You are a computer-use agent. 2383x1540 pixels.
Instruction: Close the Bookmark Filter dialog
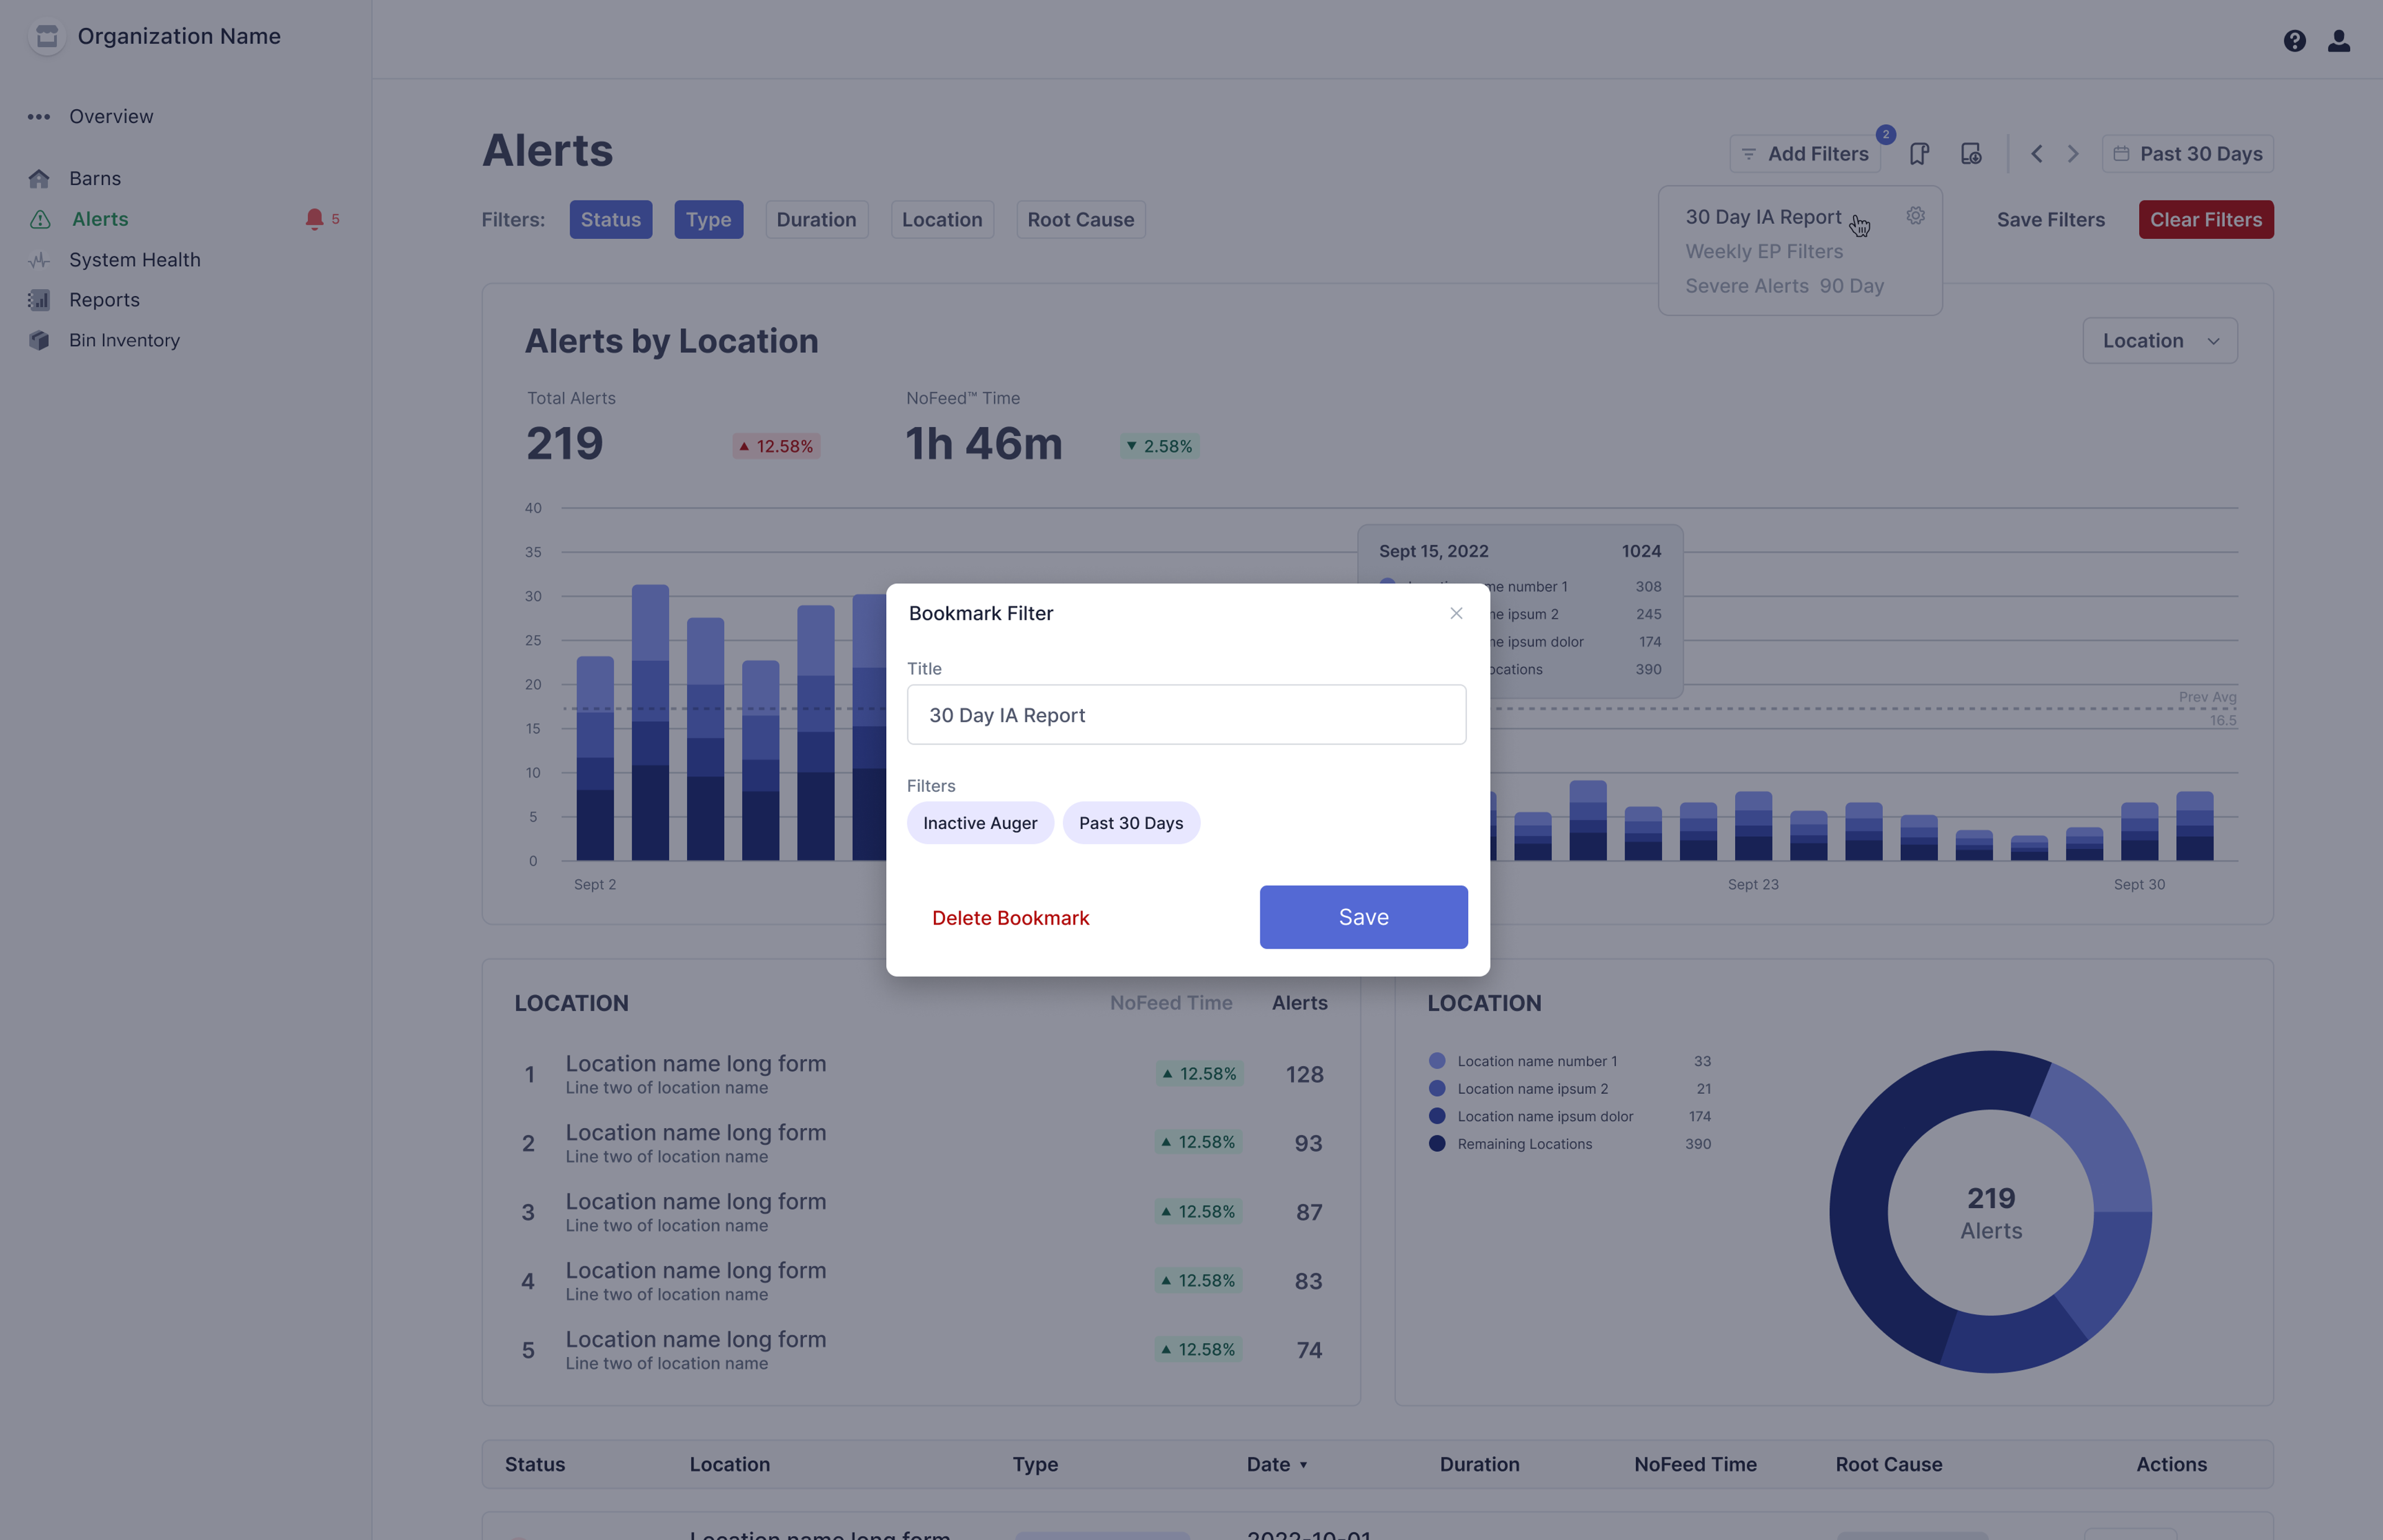[x=1456, y=613]
